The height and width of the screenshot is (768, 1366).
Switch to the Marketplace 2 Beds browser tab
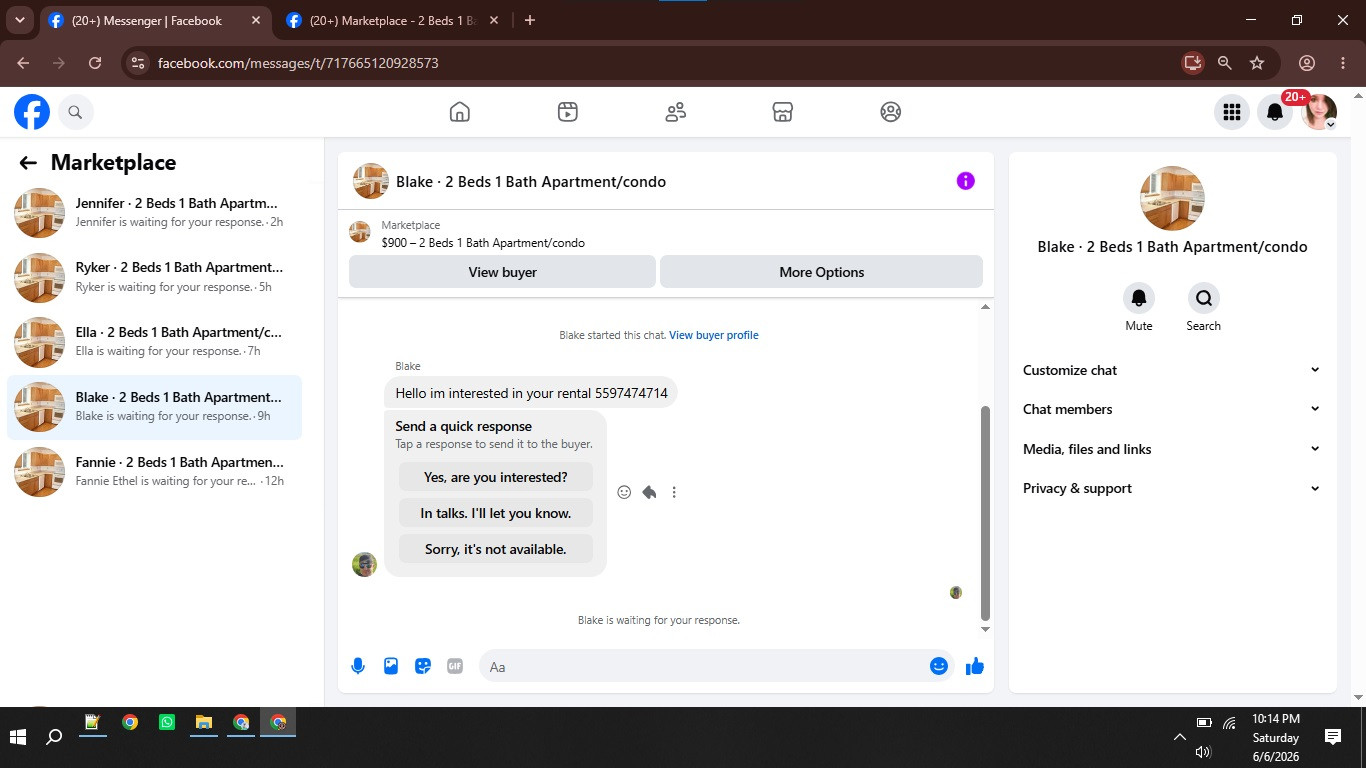tap(392, 20)
